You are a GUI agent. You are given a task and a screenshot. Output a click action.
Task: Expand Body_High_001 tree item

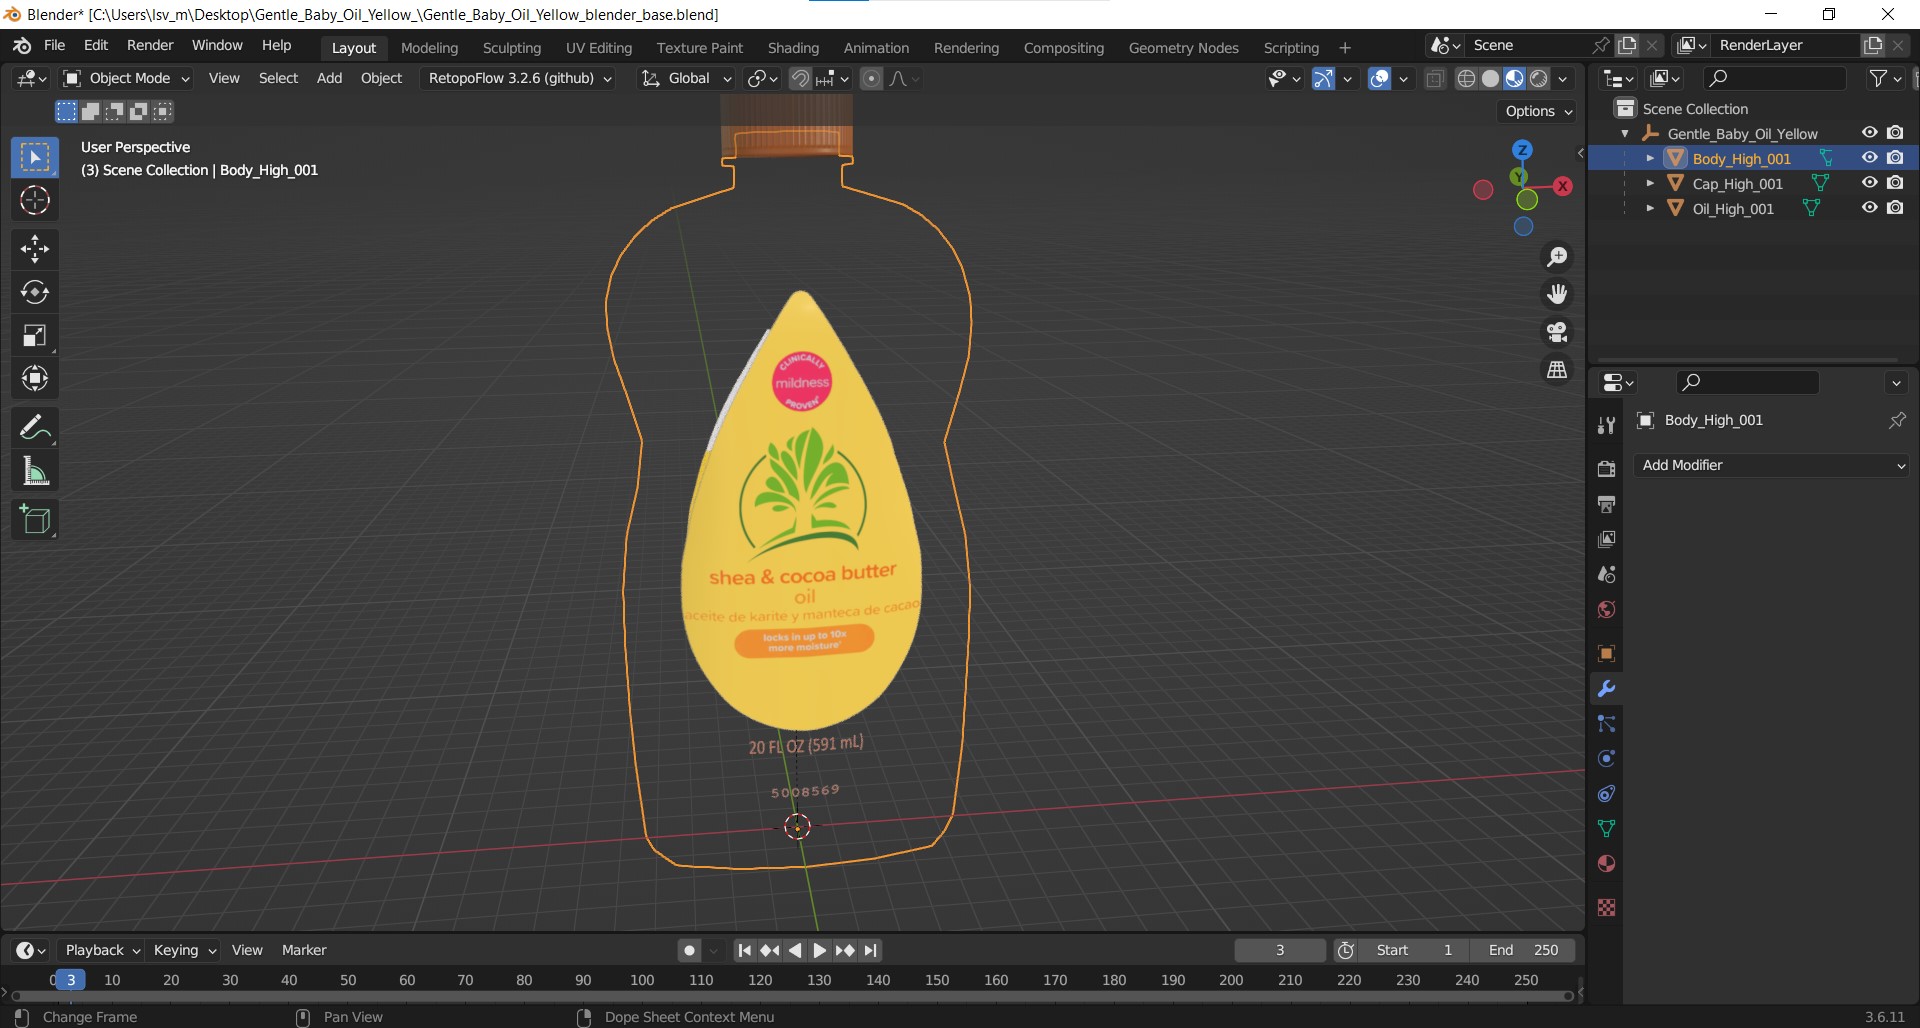tap(1650, 158)
